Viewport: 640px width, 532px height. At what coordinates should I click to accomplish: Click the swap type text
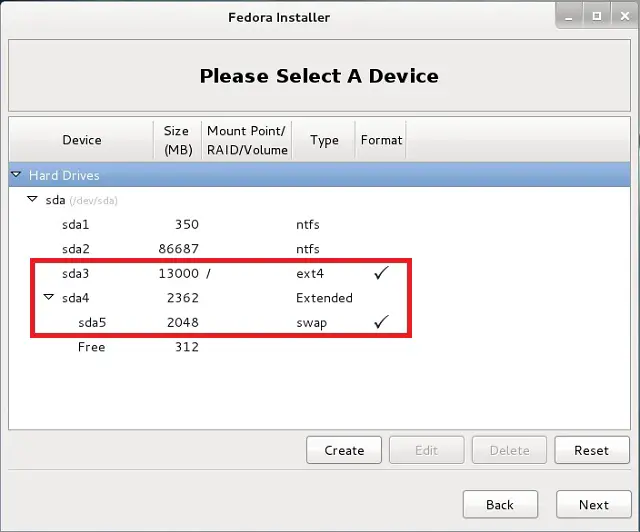pos(311,323)
